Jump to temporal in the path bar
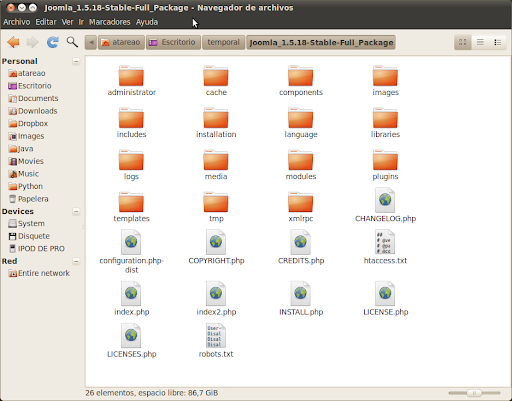The width and height of the screenshot is (512, 401). [x=223, y=42]
